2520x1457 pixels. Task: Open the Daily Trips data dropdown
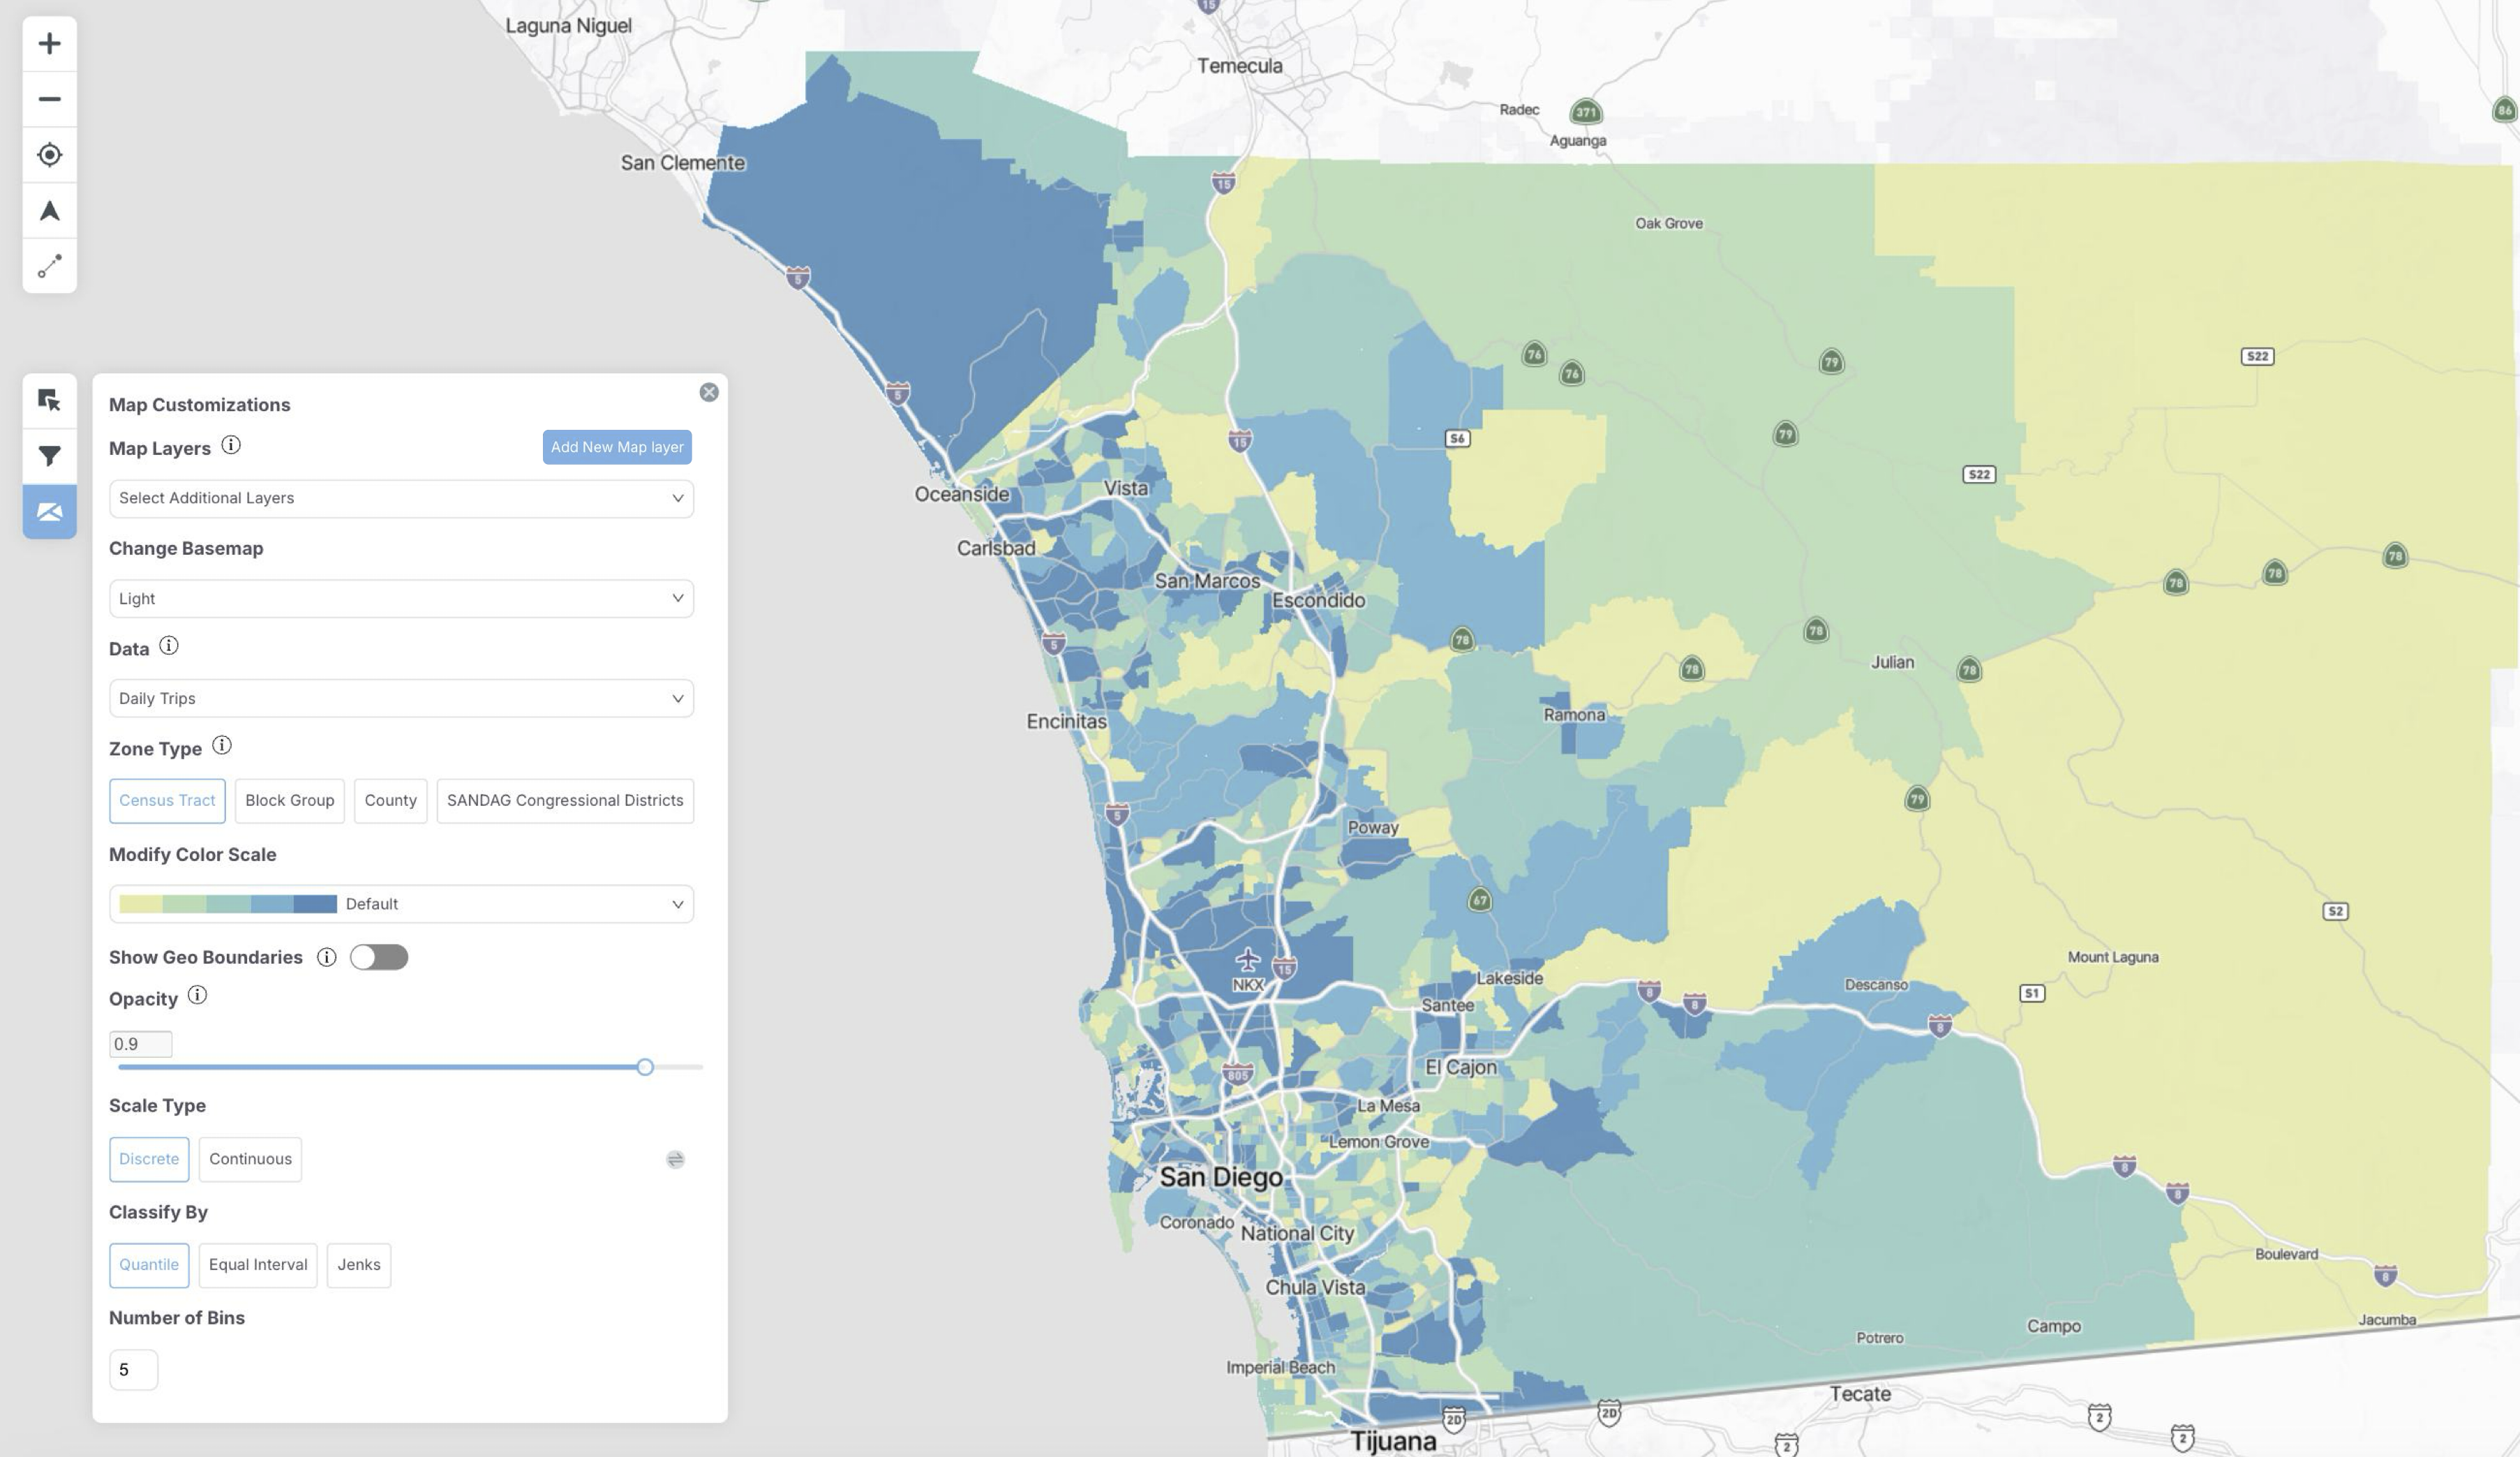[401, 698]
